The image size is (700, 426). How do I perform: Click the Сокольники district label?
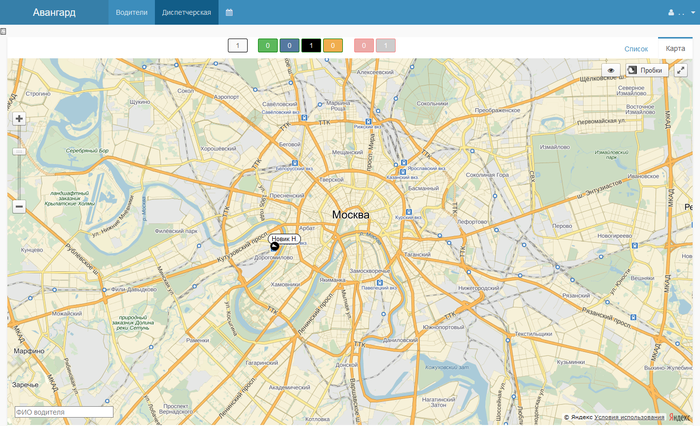[x=432, y=103]
